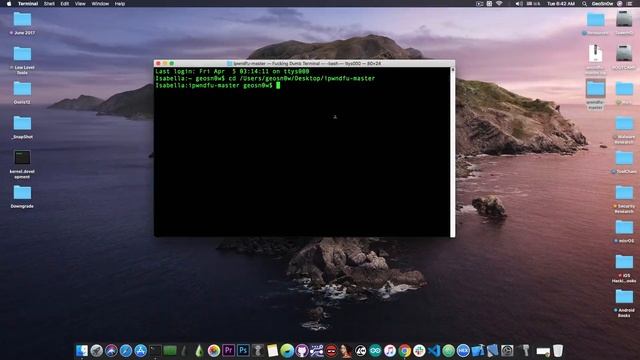Open Notification Center list icon
Image resolution: width=640 pixels, height=360 pixels.
coord(629,4)
